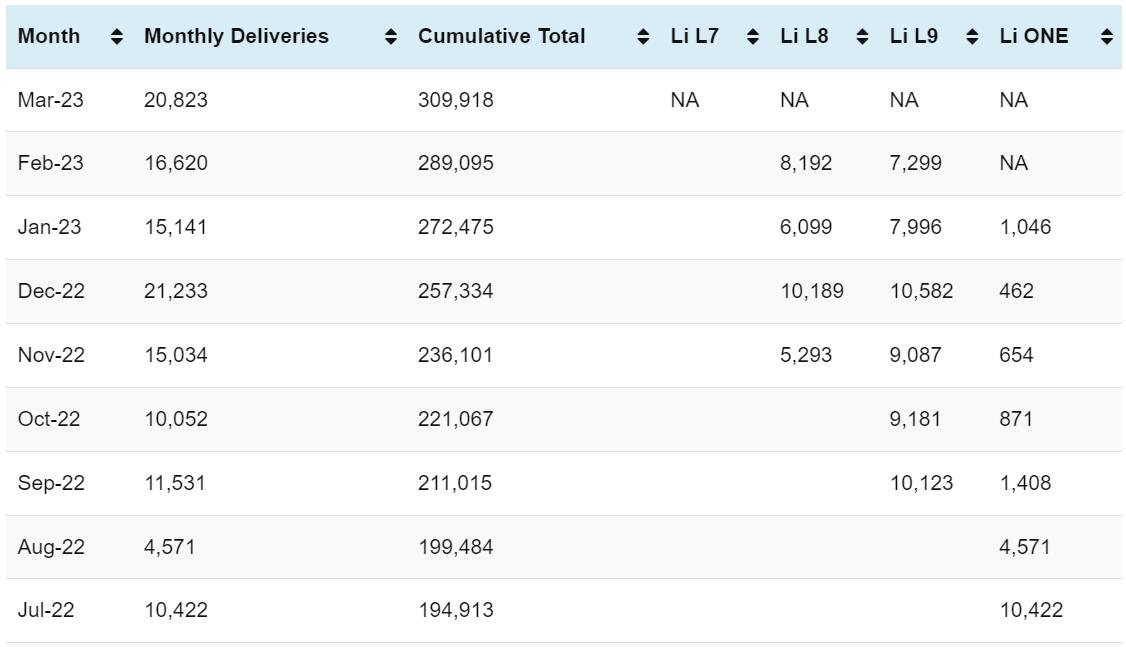
Task: Click the 'Cumulative Total' header label
Action: 501,36
